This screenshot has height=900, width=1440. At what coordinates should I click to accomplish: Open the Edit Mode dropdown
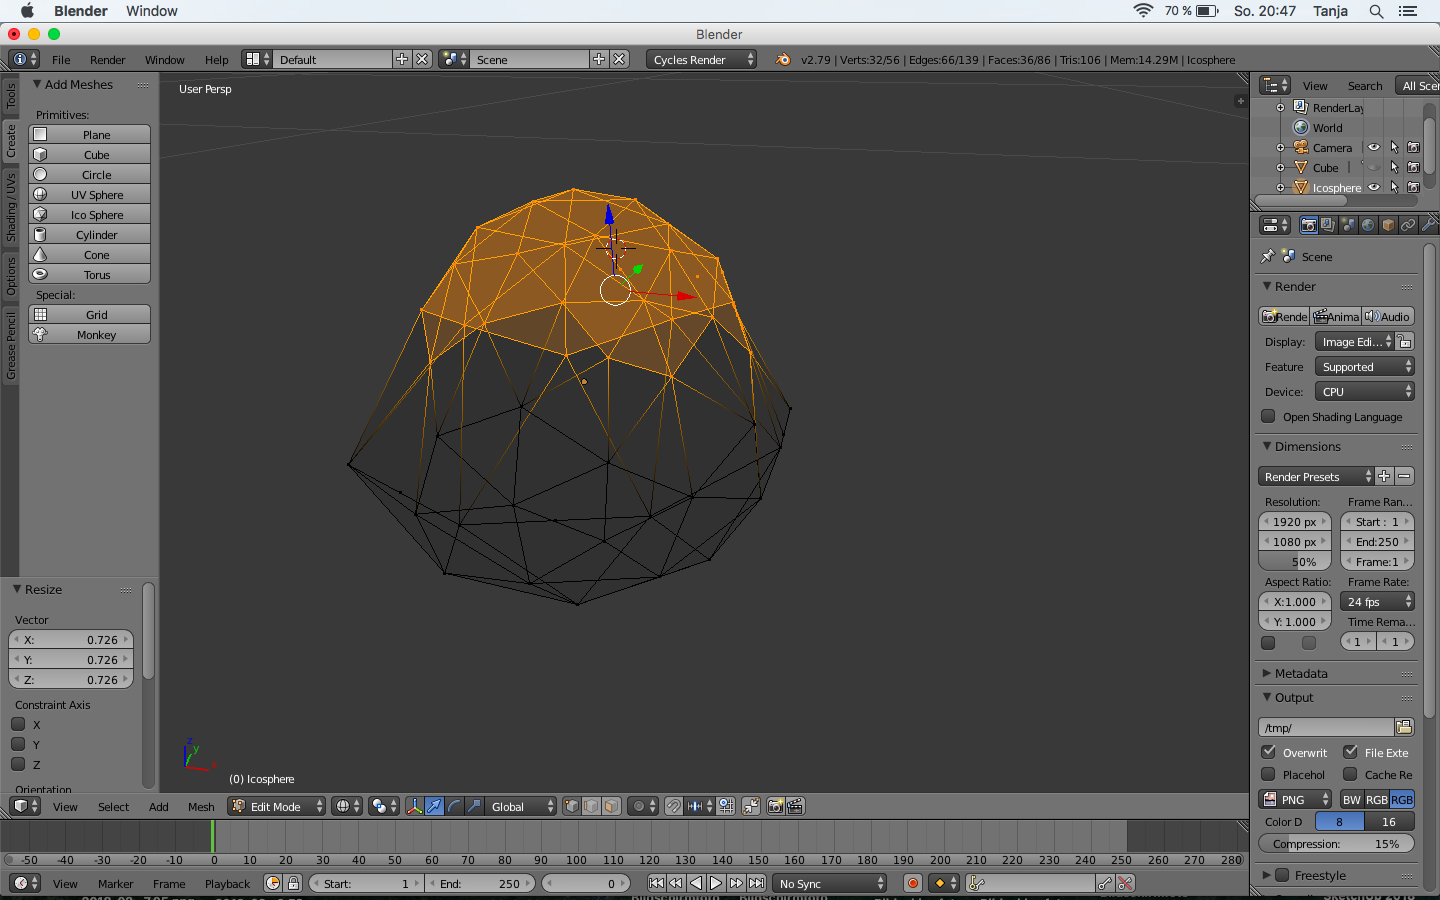[277, 806]
